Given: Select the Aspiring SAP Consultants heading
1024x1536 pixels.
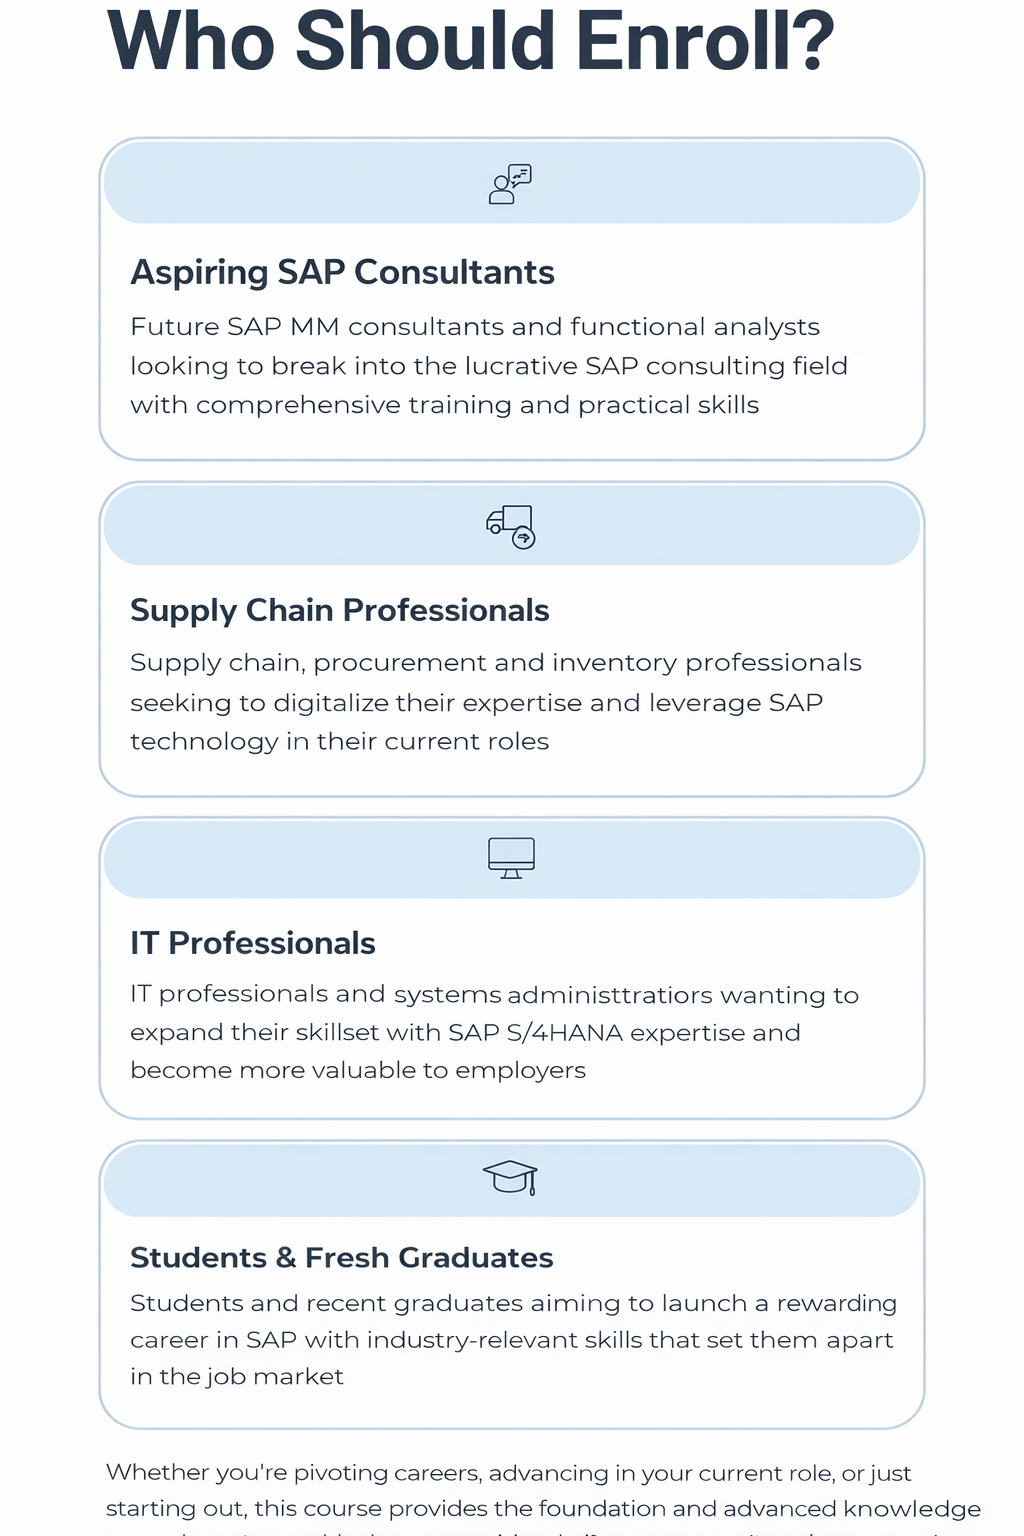Looking at the screenshot, I should click(x=342, y=272).
